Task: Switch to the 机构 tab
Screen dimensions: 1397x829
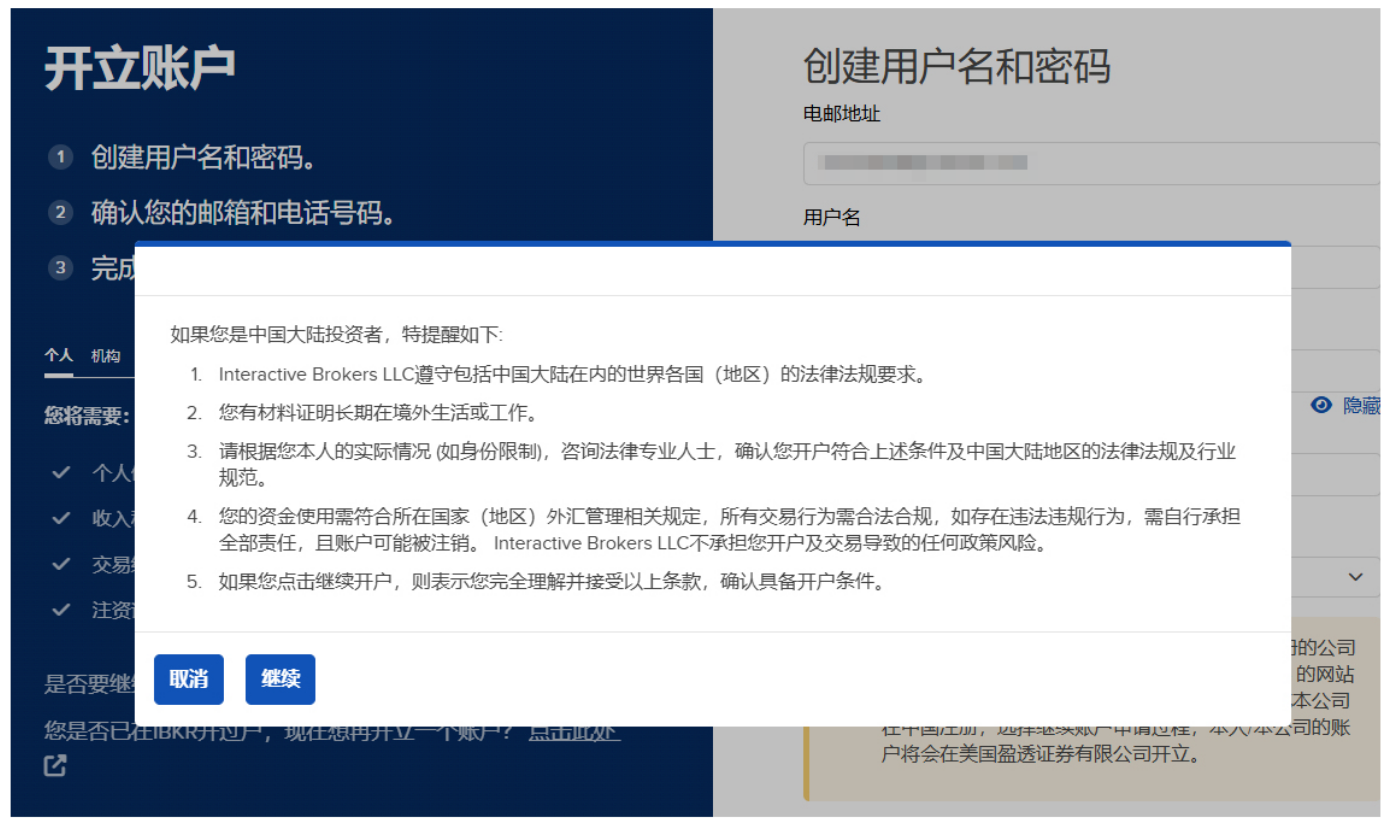Action: pos(104,356)
